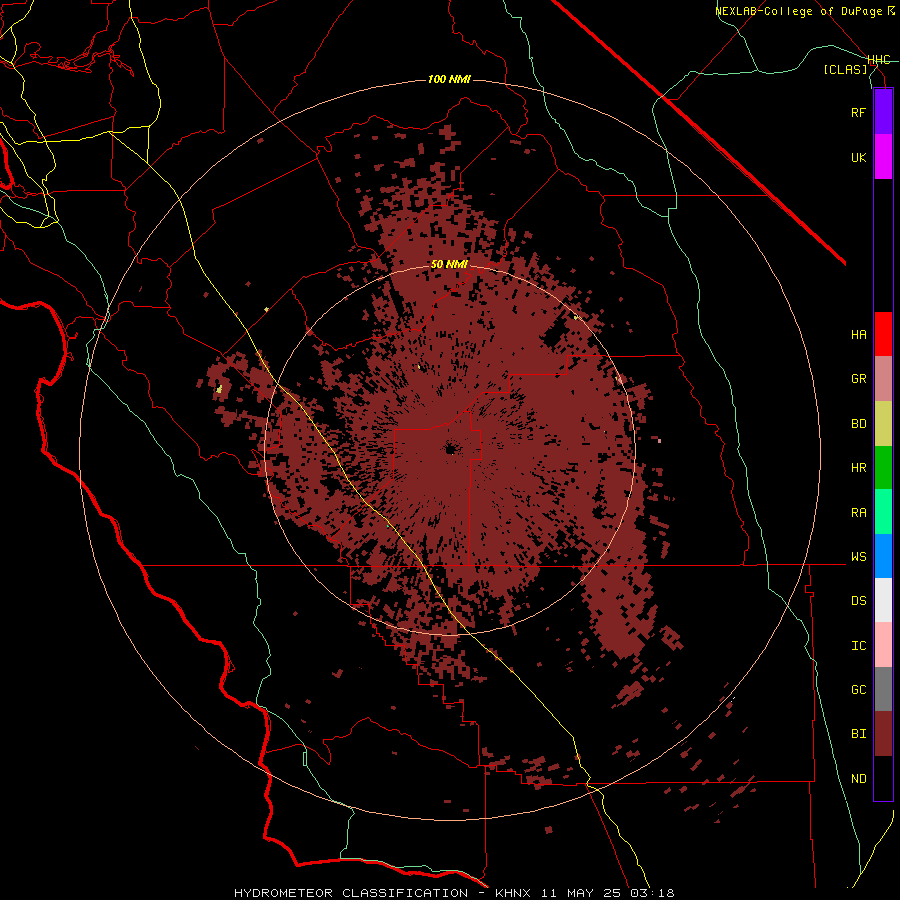Click the WS legend label
The image size is (900, 900).
(858, 556)
